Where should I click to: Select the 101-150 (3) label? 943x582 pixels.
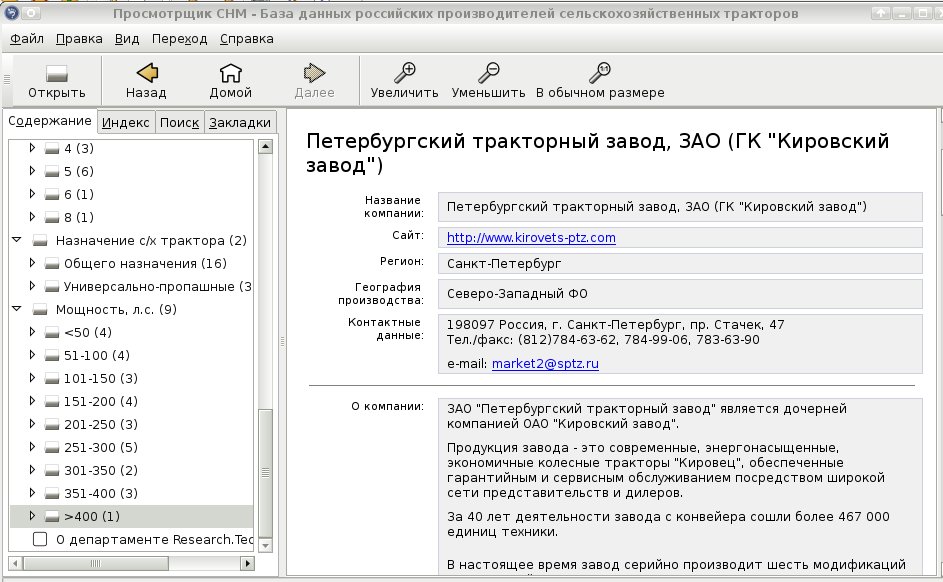[101, 379]
